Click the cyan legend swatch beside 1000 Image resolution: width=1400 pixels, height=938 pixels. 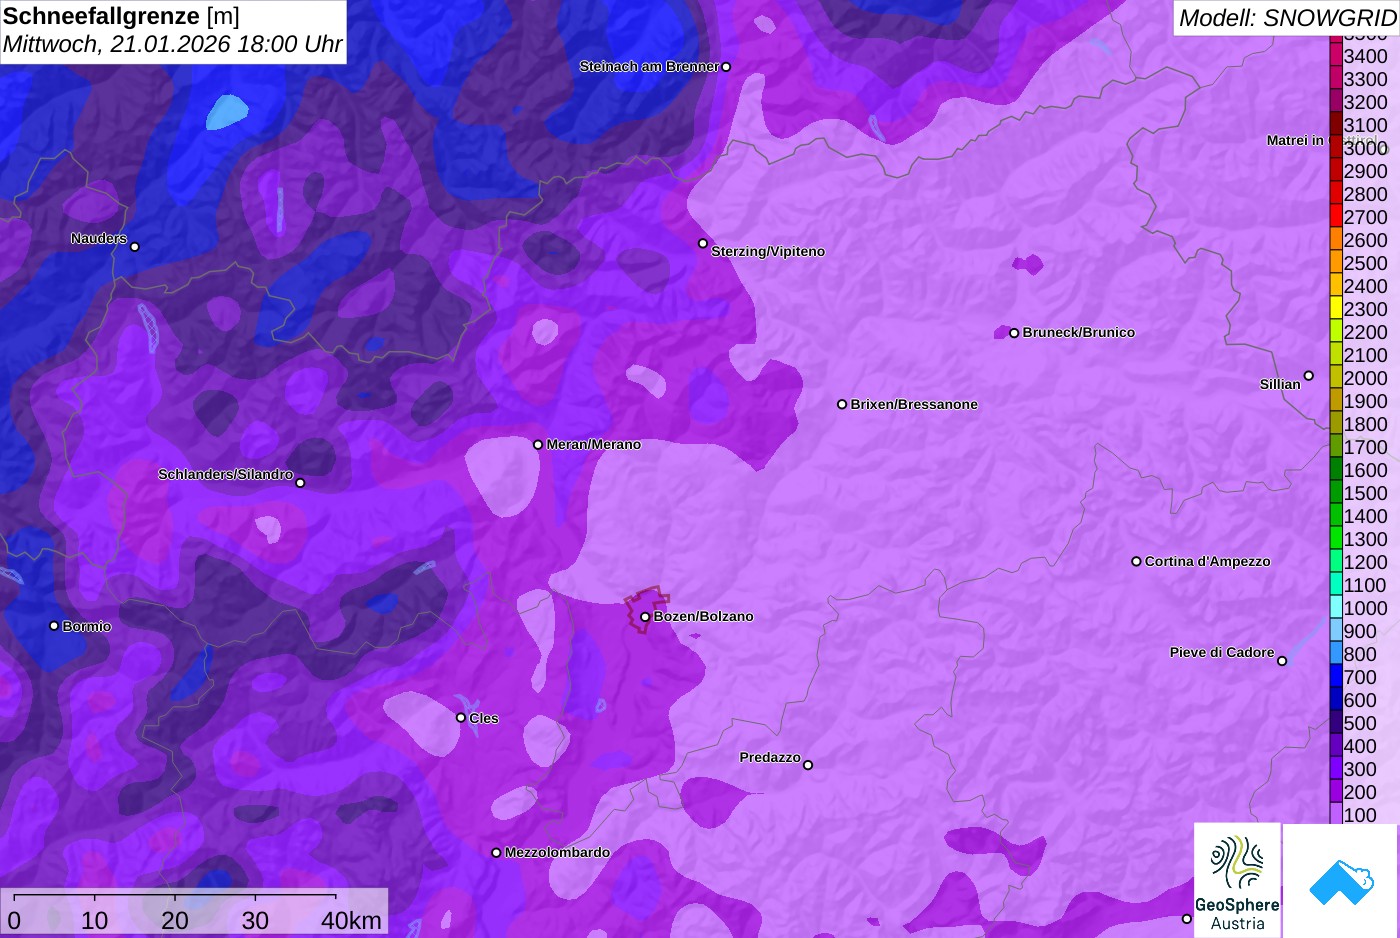coord(1335,607)
